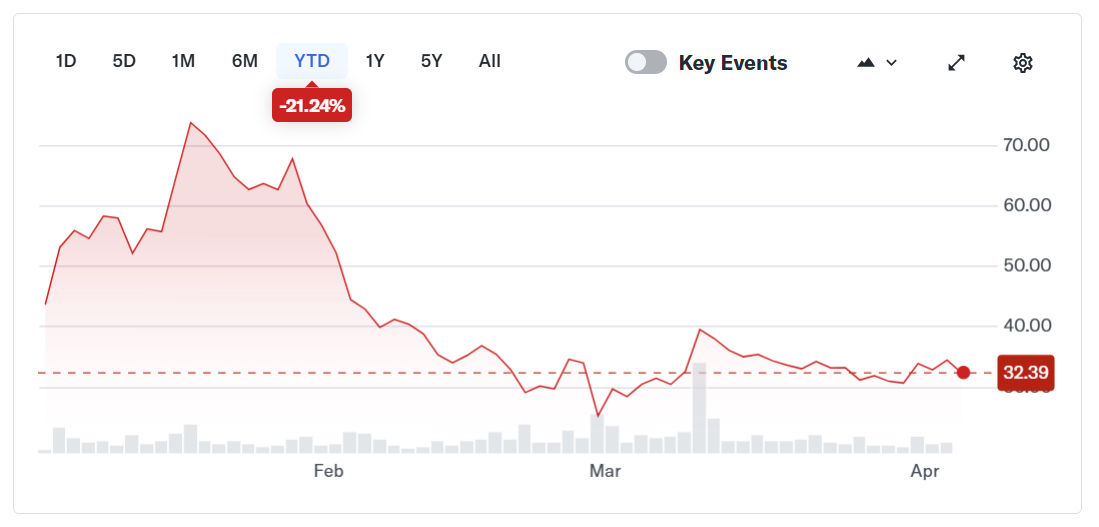Click the mountain chart type icon
Screen dimensions: 1099x527
click(866, 63)
